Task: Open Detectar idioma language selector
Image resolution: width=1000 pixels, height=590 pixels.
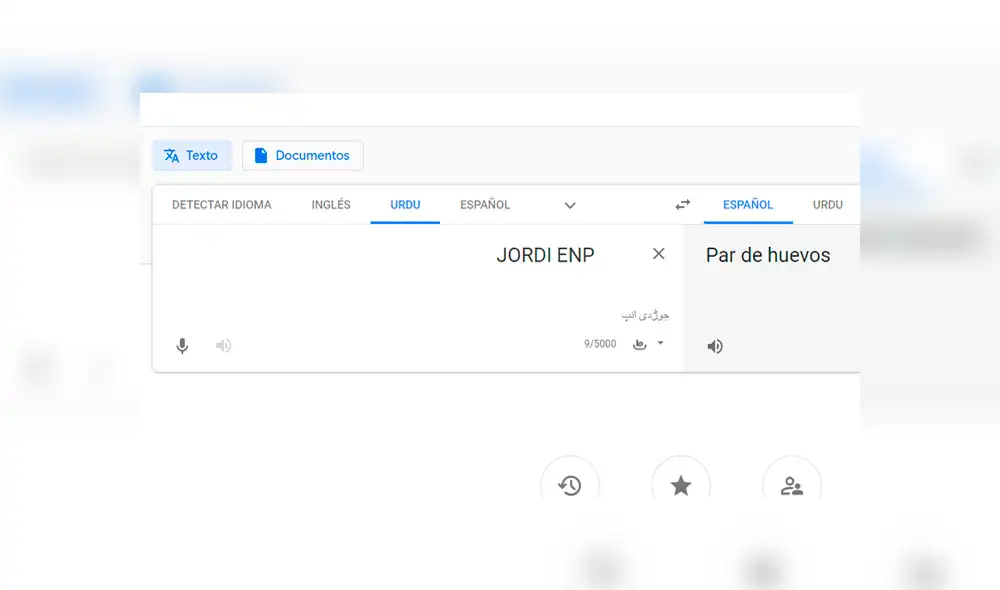Action: tap(220, 204)
